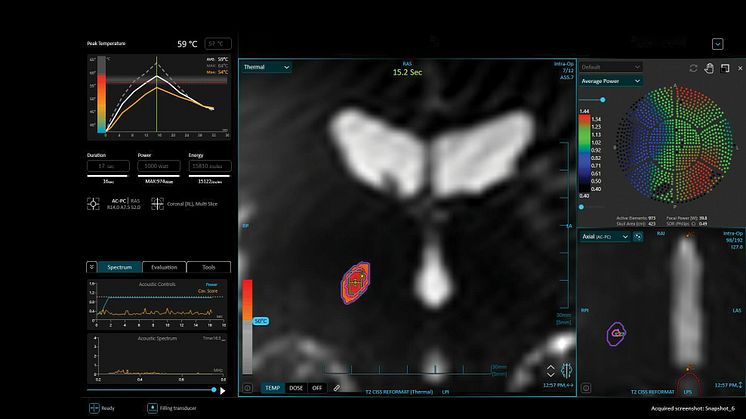Switch overlay to DOSE mode
This screenshot has height=419, width=746.
pos(296,387)
